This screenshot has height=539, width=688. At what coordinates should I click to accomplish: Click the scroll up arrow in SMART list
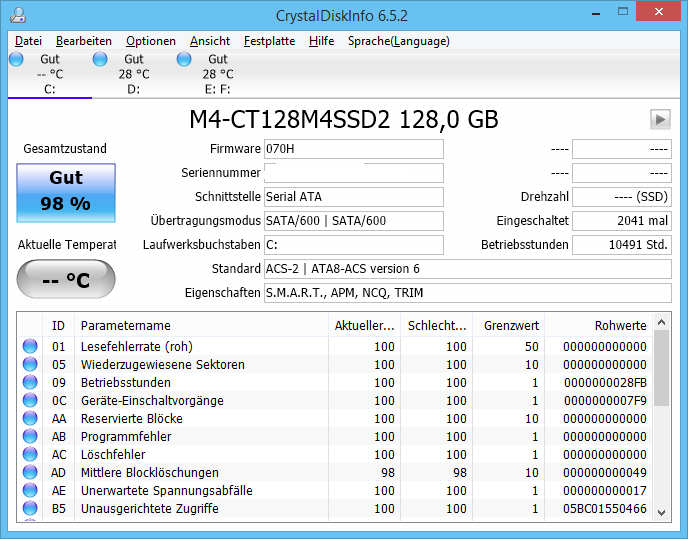pos(662,323)
